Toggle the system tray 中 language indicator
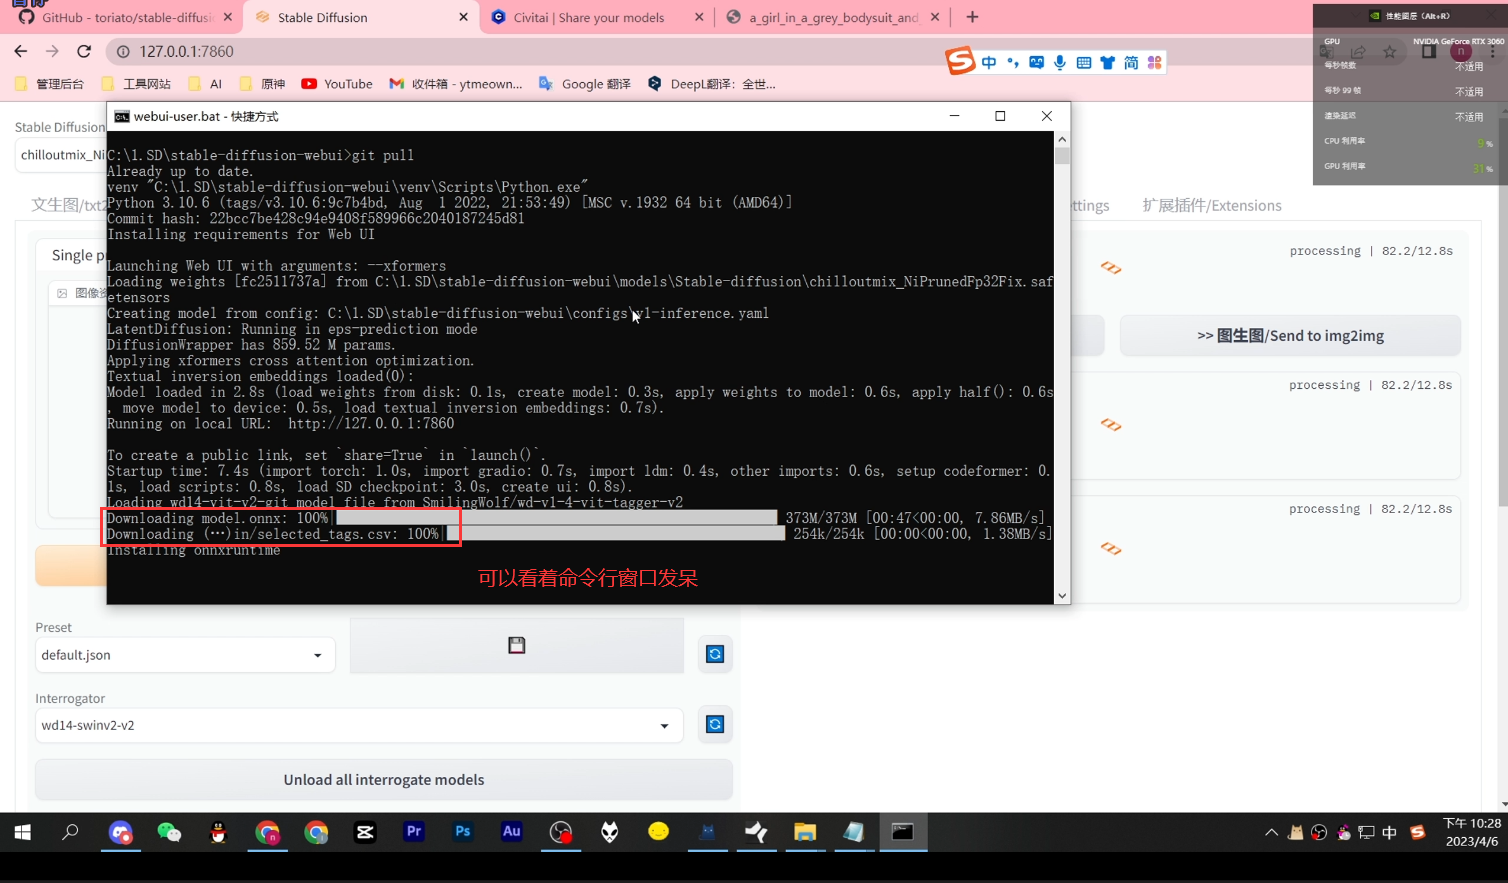The height and width of the screenshot is (883, 1508). [1390, 832]
